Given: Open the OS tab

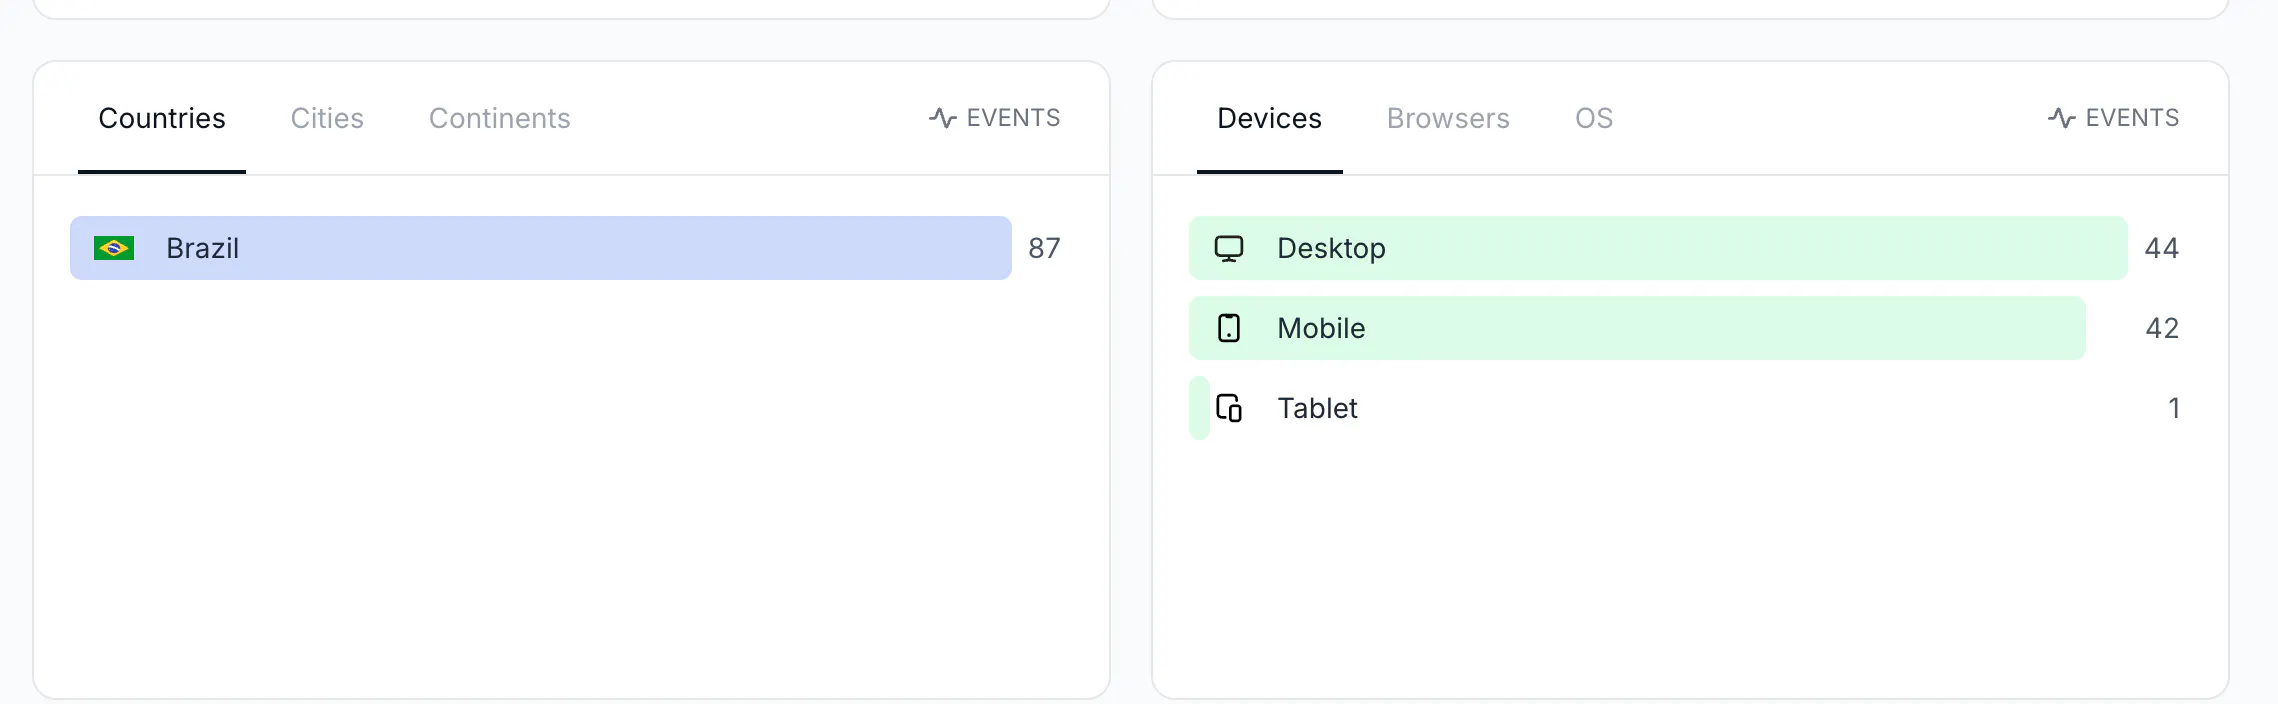Looking at the screenshot, I should (x=1594, y=118).
